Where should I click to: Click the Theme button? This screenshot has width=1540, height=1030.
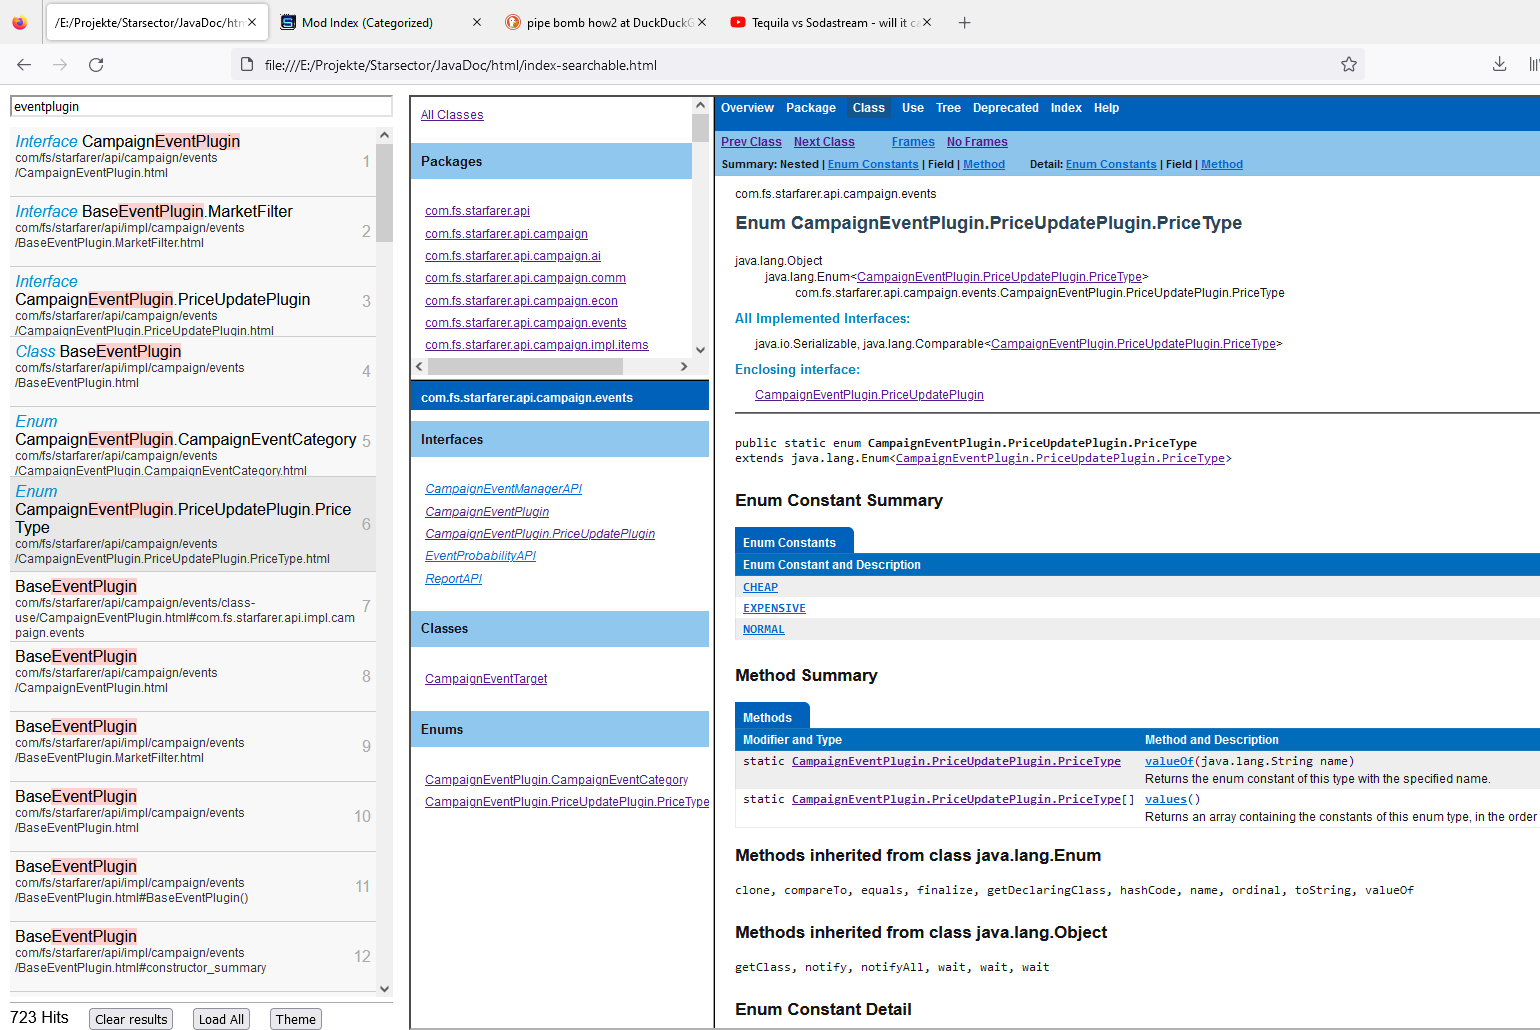pos(296,1019)
